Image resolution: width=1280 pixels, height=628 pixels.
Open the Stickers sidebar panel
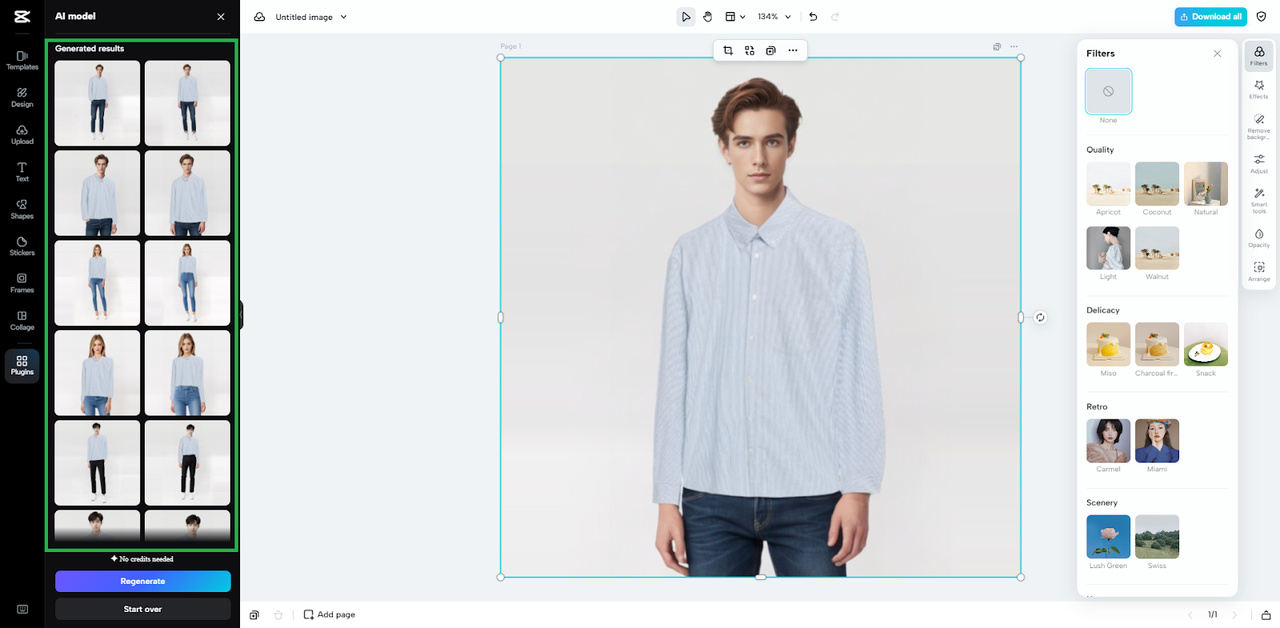click(22, 246)
